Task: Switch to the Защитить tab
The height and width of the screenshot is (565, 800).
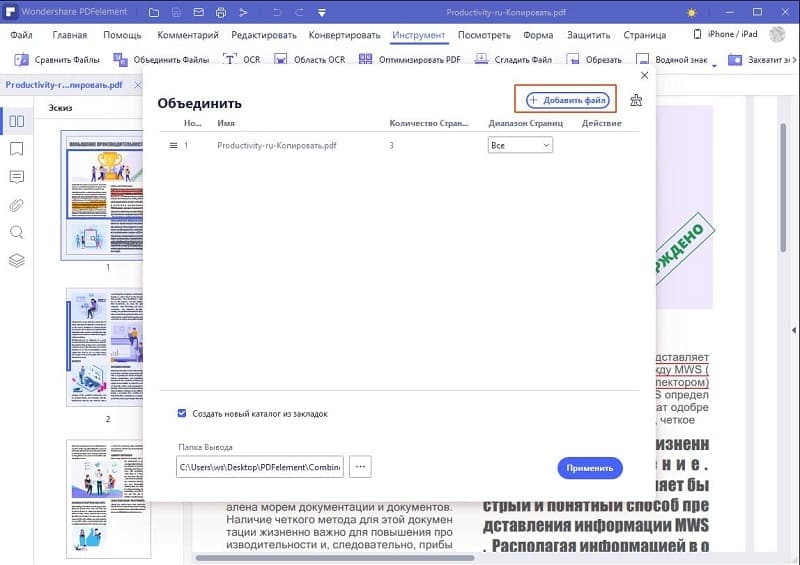Action: [589, 35]
